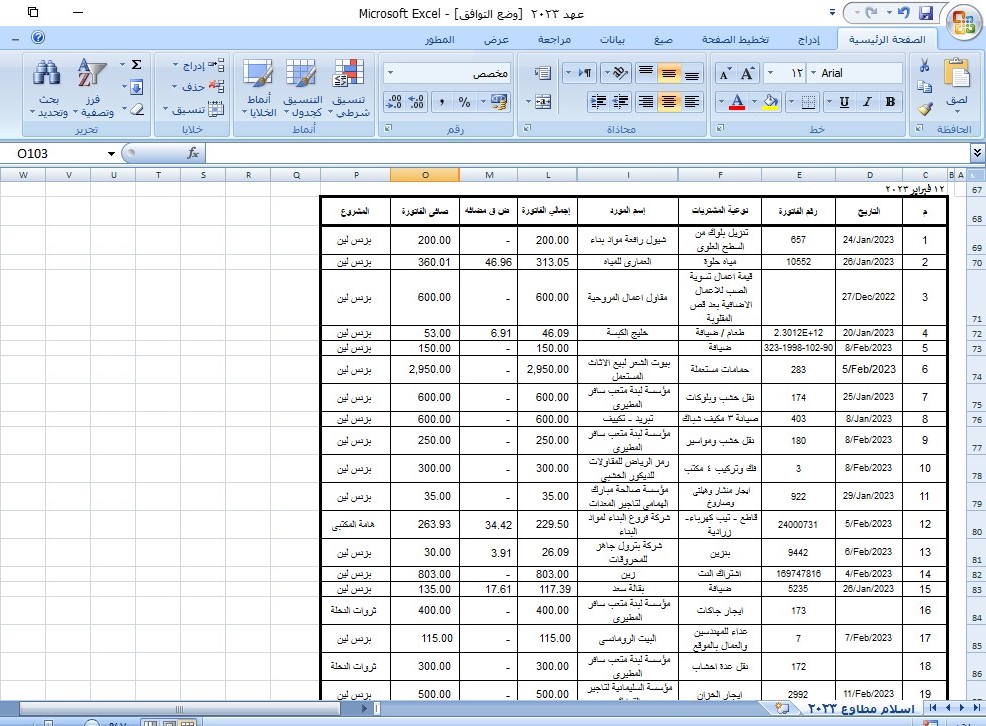Apply accounting number format icon
The height and width of the screenshot is (726, 986).
pyautogui.click(x=499, y=102)
